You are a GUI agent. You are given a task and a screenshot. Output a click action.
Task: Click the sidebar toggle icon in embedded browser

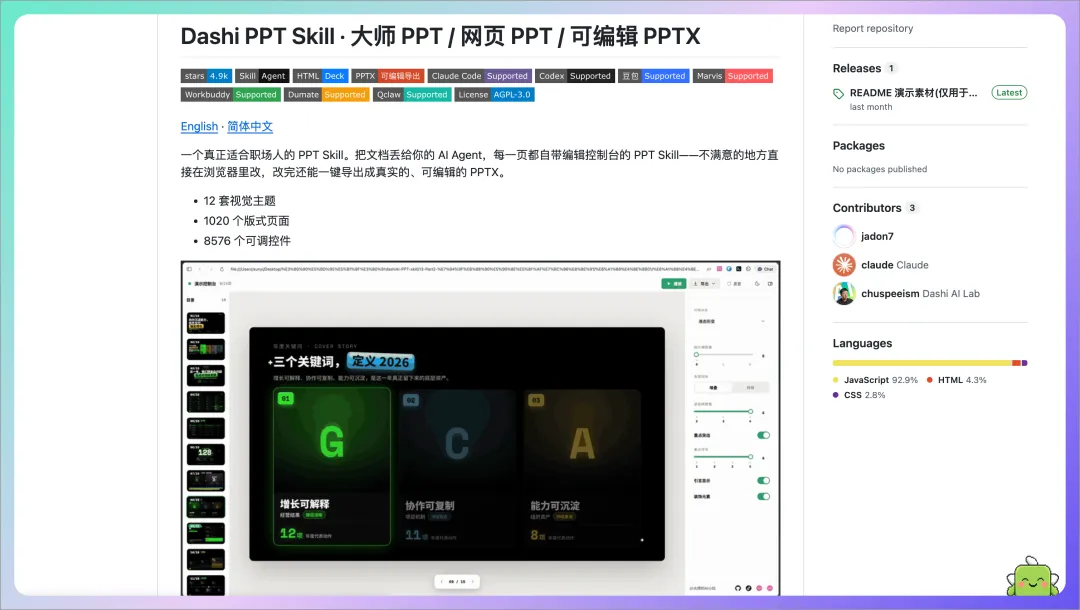(x=189, y=269)
